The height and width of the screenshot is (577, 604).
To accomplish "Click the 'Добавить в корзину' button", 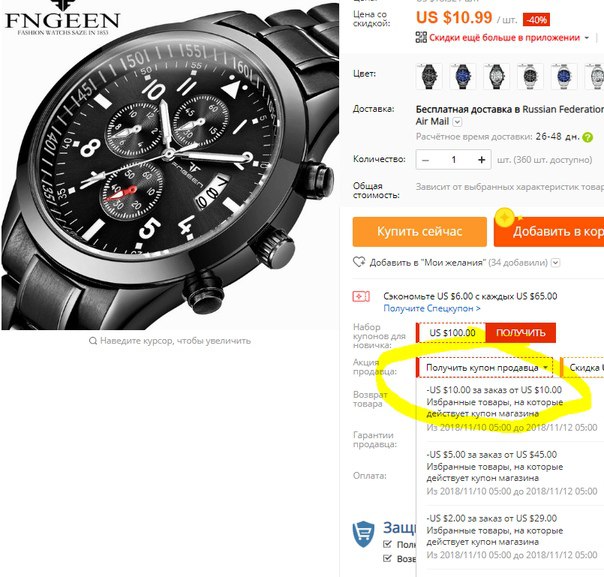I will click(x=549, y=231).
